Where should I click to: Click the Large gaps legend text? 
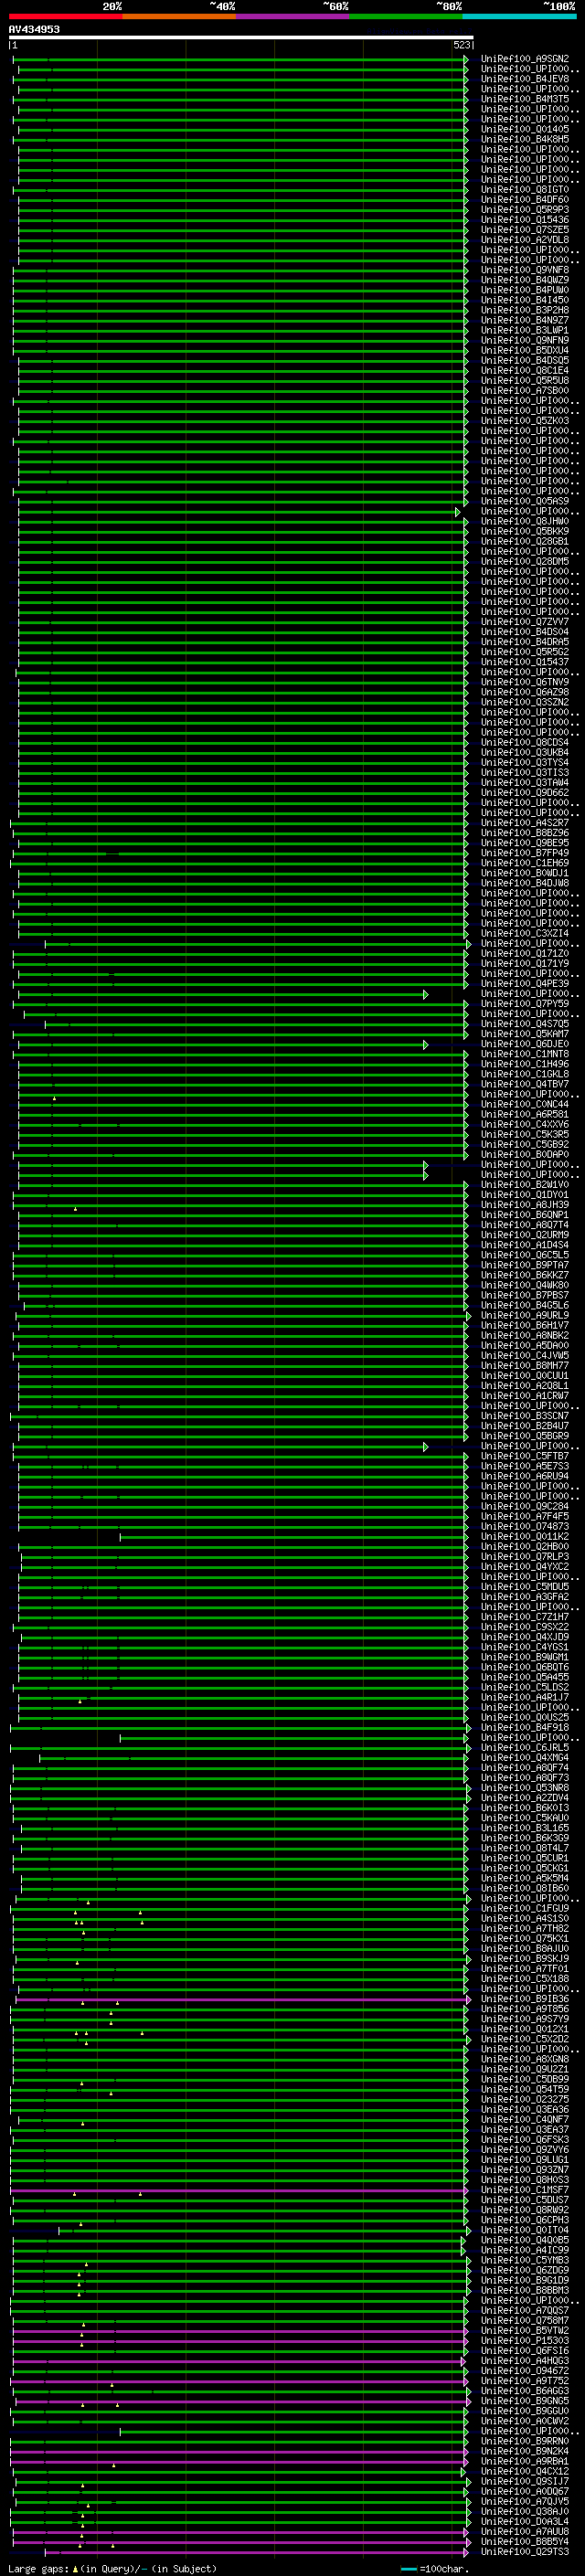pos(113,2569)
